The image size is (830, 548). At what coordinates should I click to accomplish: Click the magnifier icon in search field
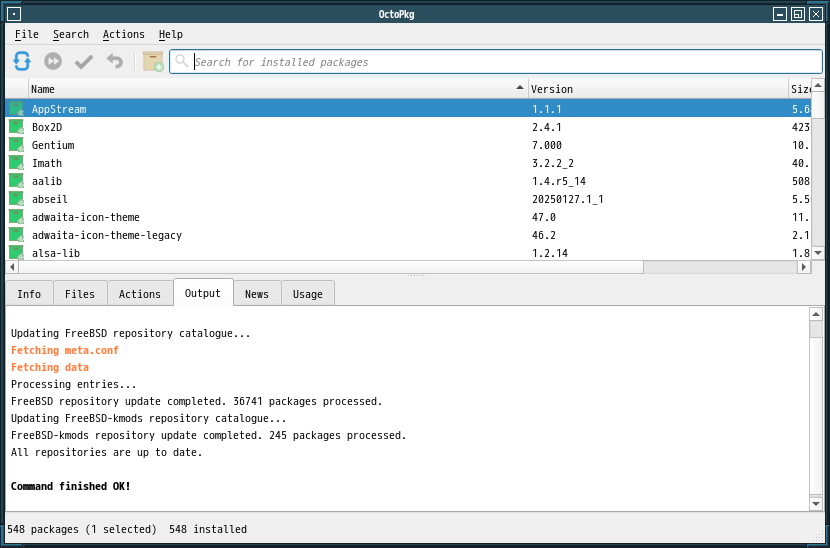pos(182,61)
